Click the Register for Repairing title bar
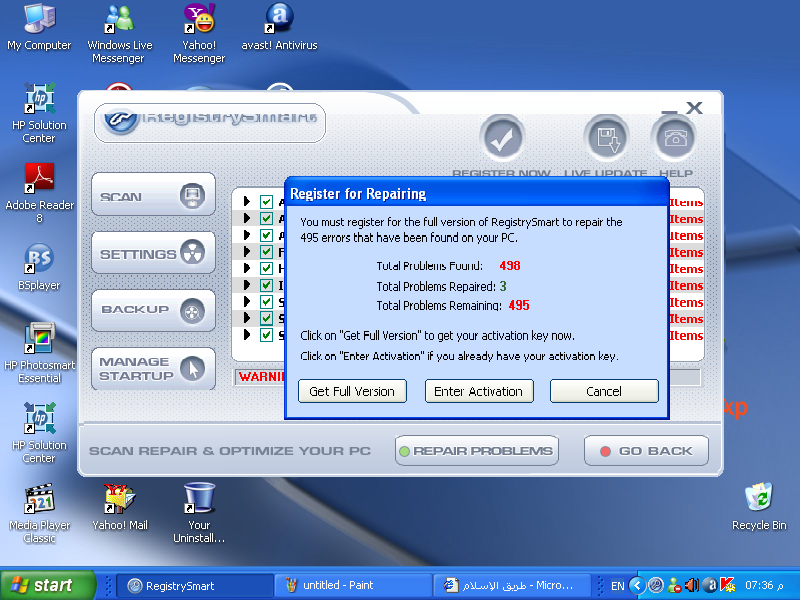800x600 pixels. [477, 194]
